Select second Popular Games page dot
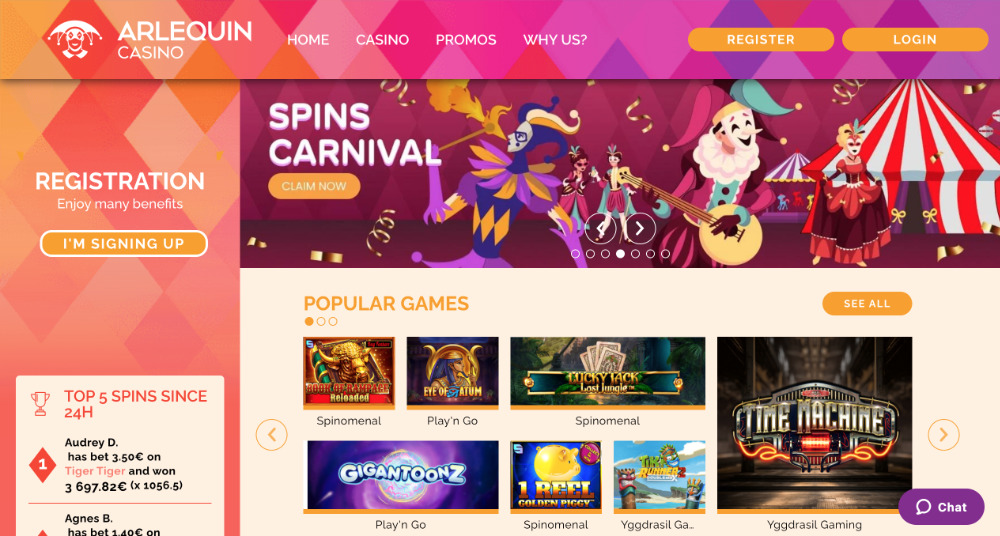 click(x=321, y=322)
